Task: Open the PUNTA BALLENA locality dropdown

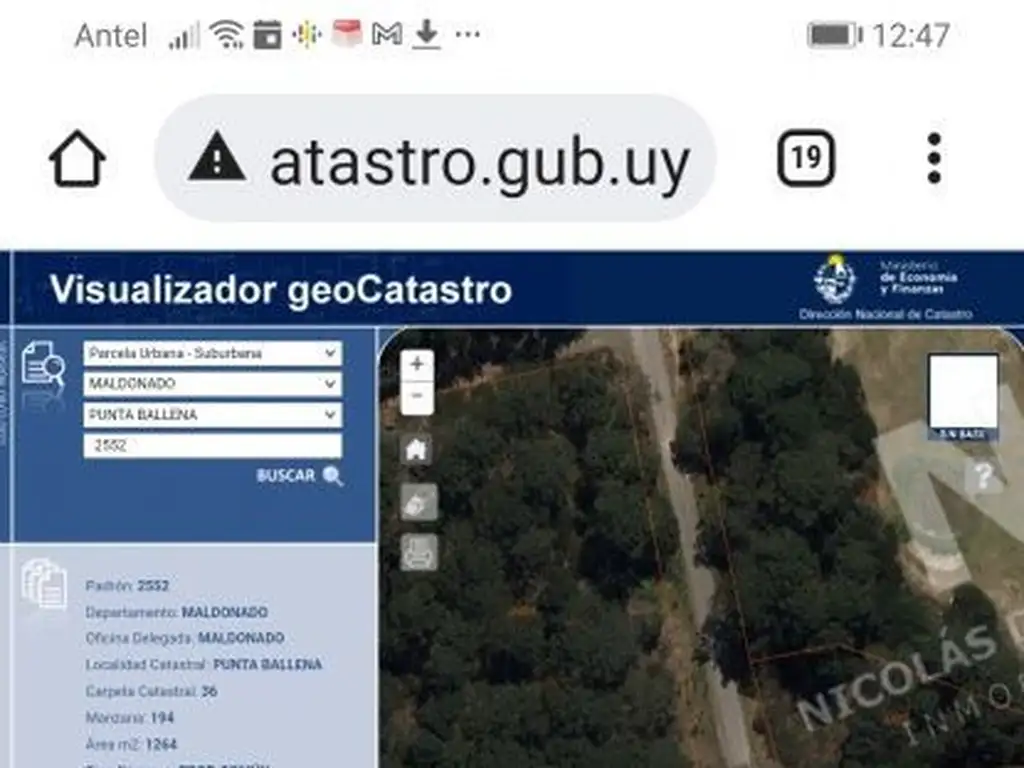Action: 212,415
